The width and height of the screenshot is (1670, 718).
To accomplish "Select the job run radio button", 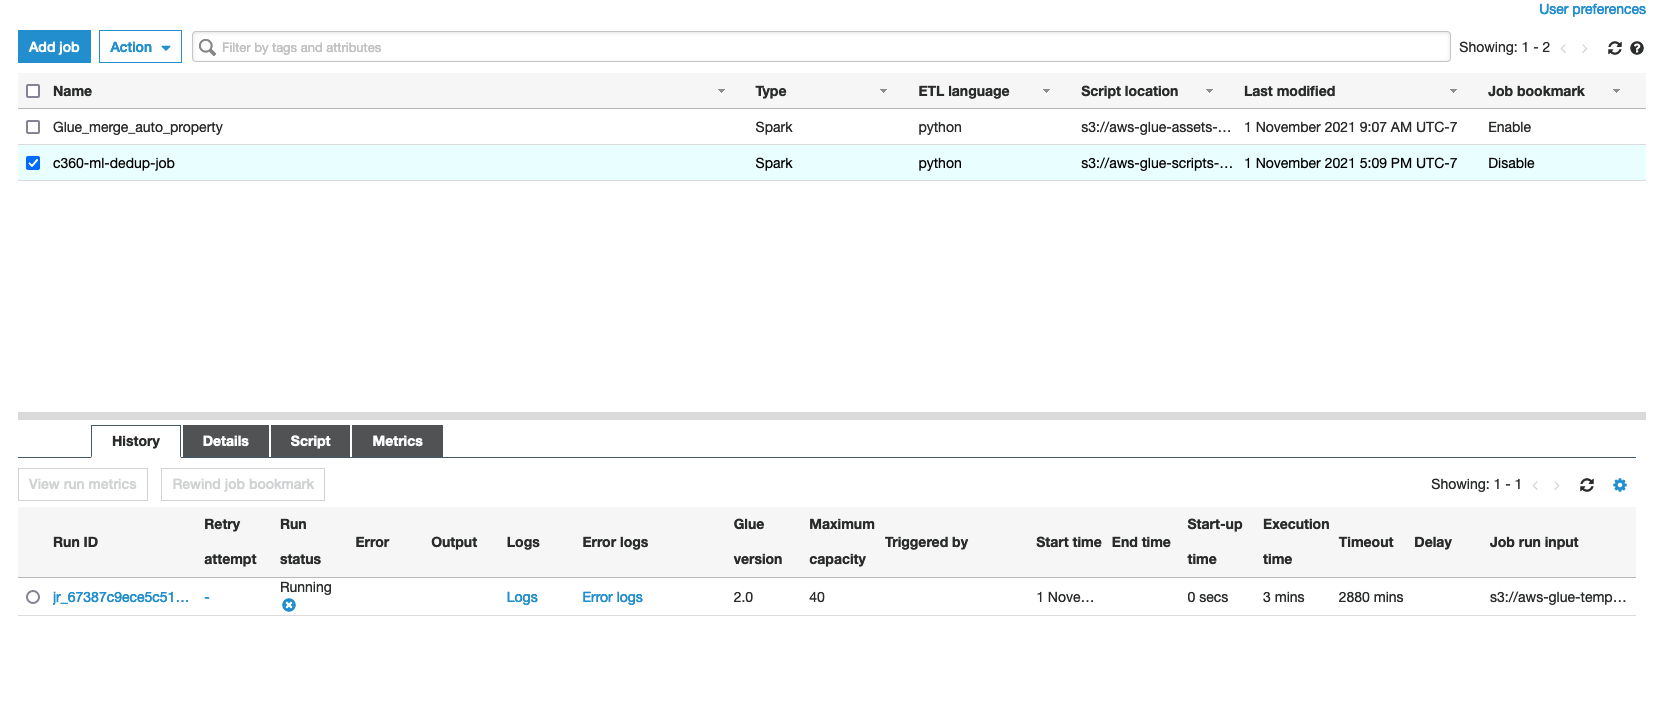I will point(33,597).
